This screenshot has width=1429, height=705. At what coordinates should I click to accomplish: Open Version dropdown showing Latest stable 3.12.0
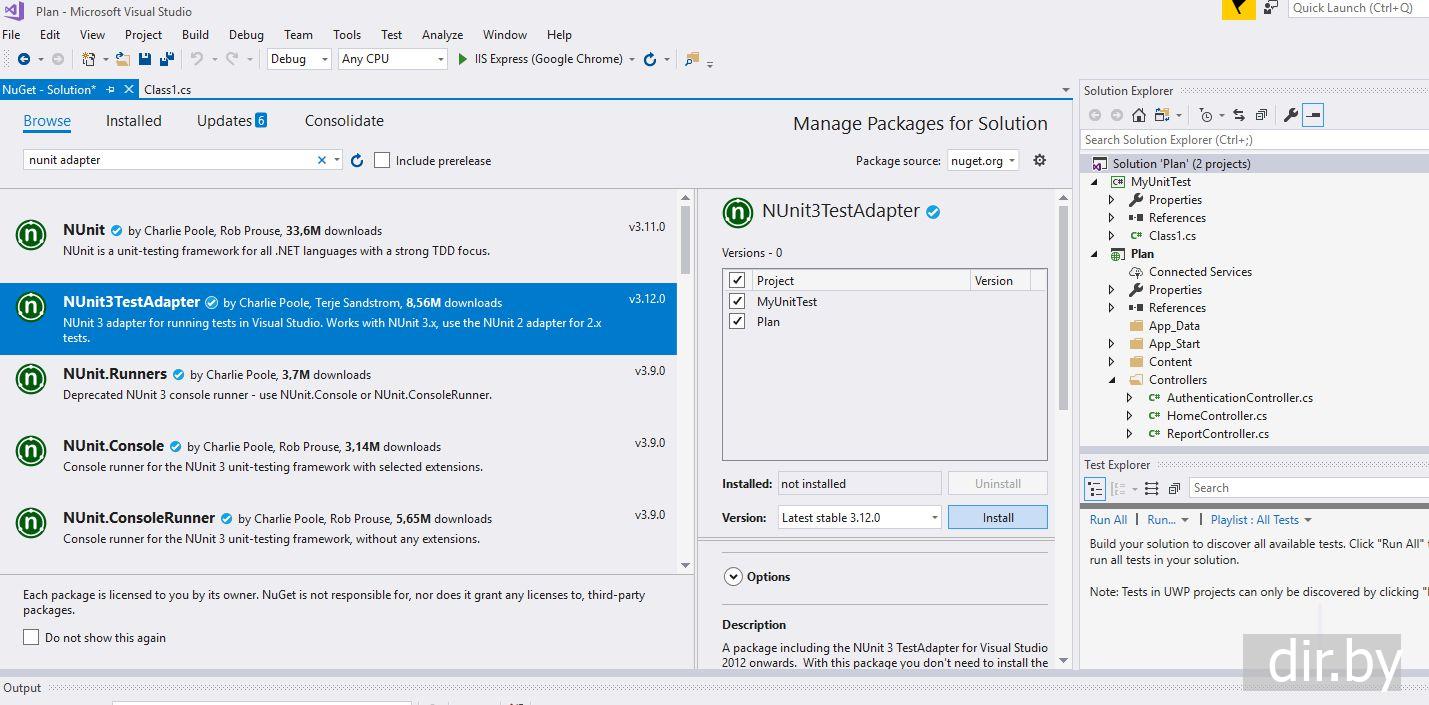(859, 517)
